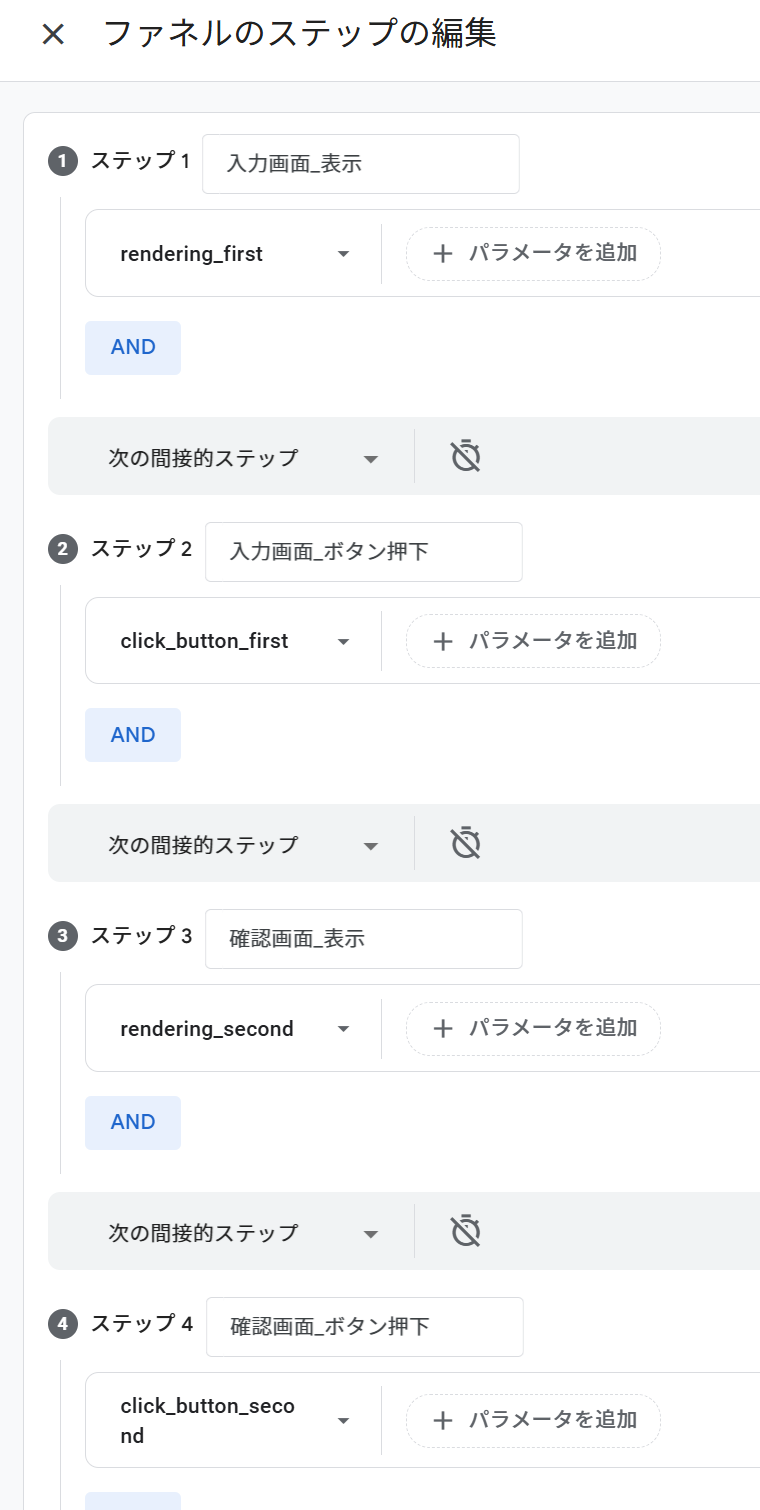Image resolution: width=760 pixels, height=1510 pixels.
Task: Add a parameter to rendering_second
Action: [533, 1028]
